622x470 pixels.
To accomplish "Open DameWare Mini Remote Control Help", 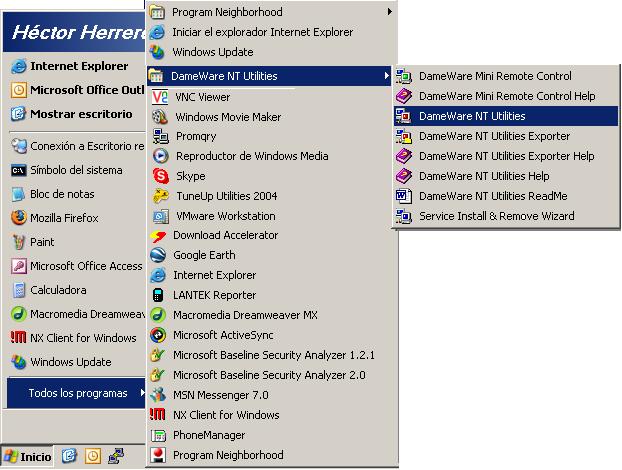I will click(x=506, y=96).
